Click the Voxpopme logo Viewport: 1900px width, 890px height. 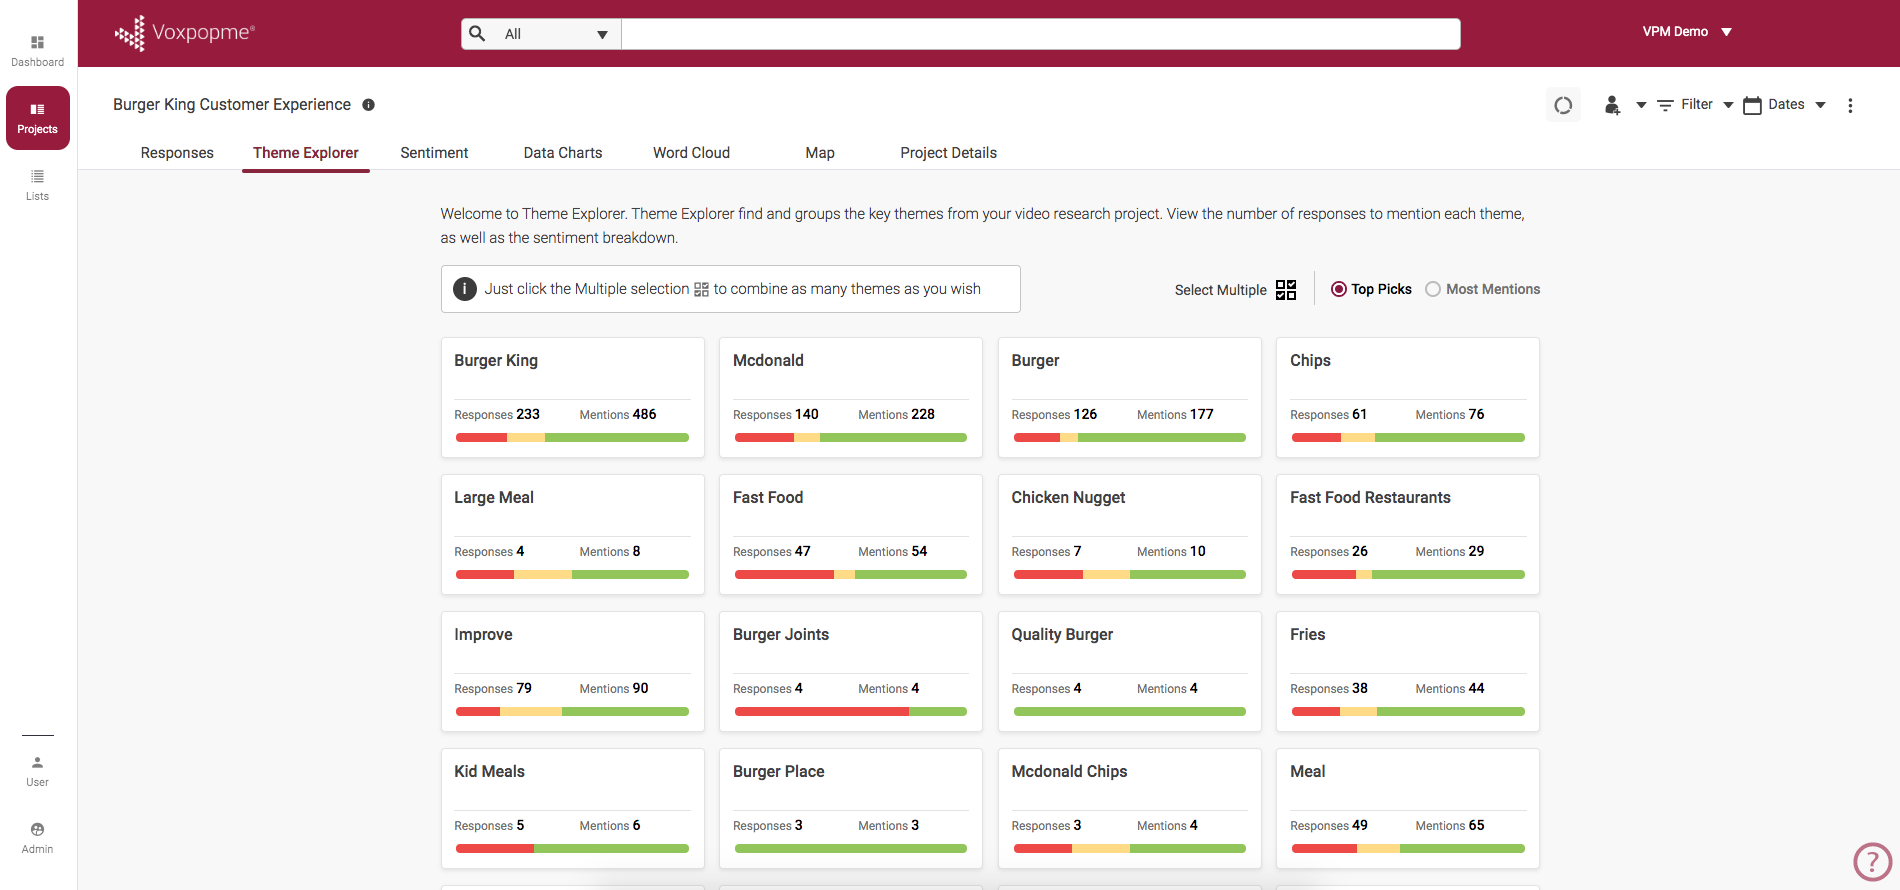(x=185, y=33)
